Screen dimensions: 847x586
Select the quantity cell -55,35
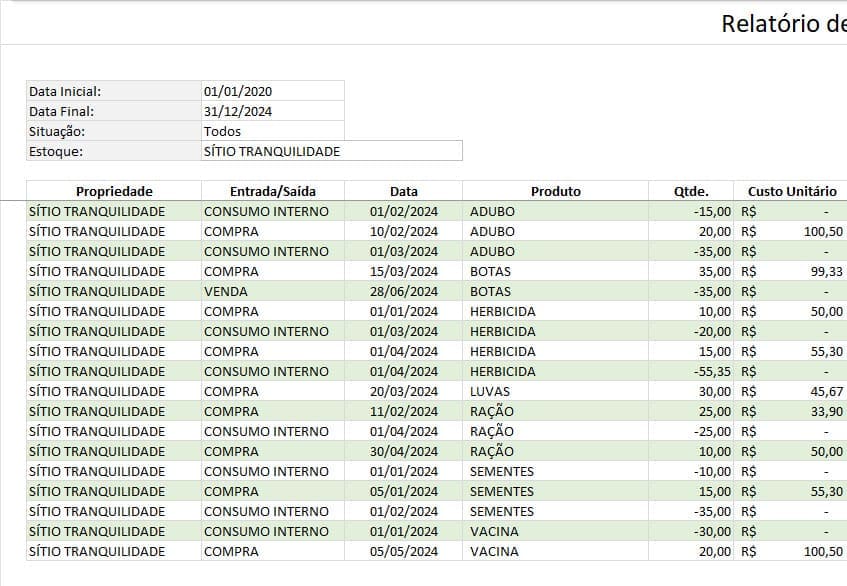[691, 371]
